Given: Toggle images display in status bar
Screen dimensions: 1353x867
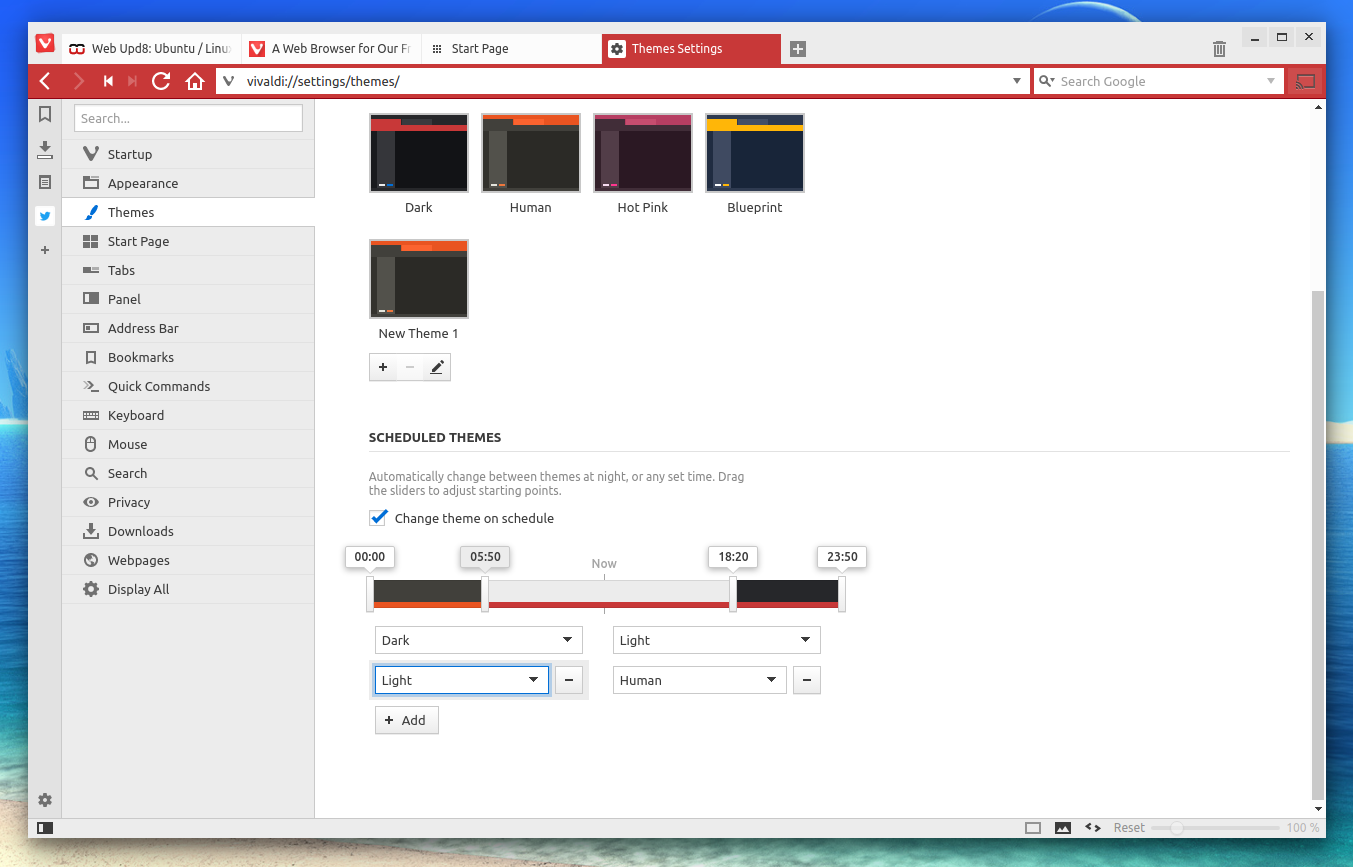Looking at the screenshot, I should pos(1063,828).
